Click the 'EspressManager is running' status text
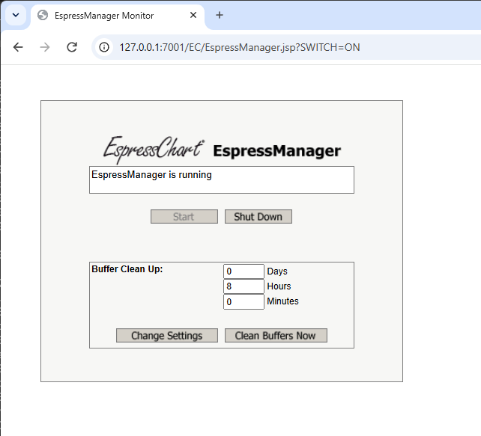This screenshot has width=481, height=436. [152, 175]
